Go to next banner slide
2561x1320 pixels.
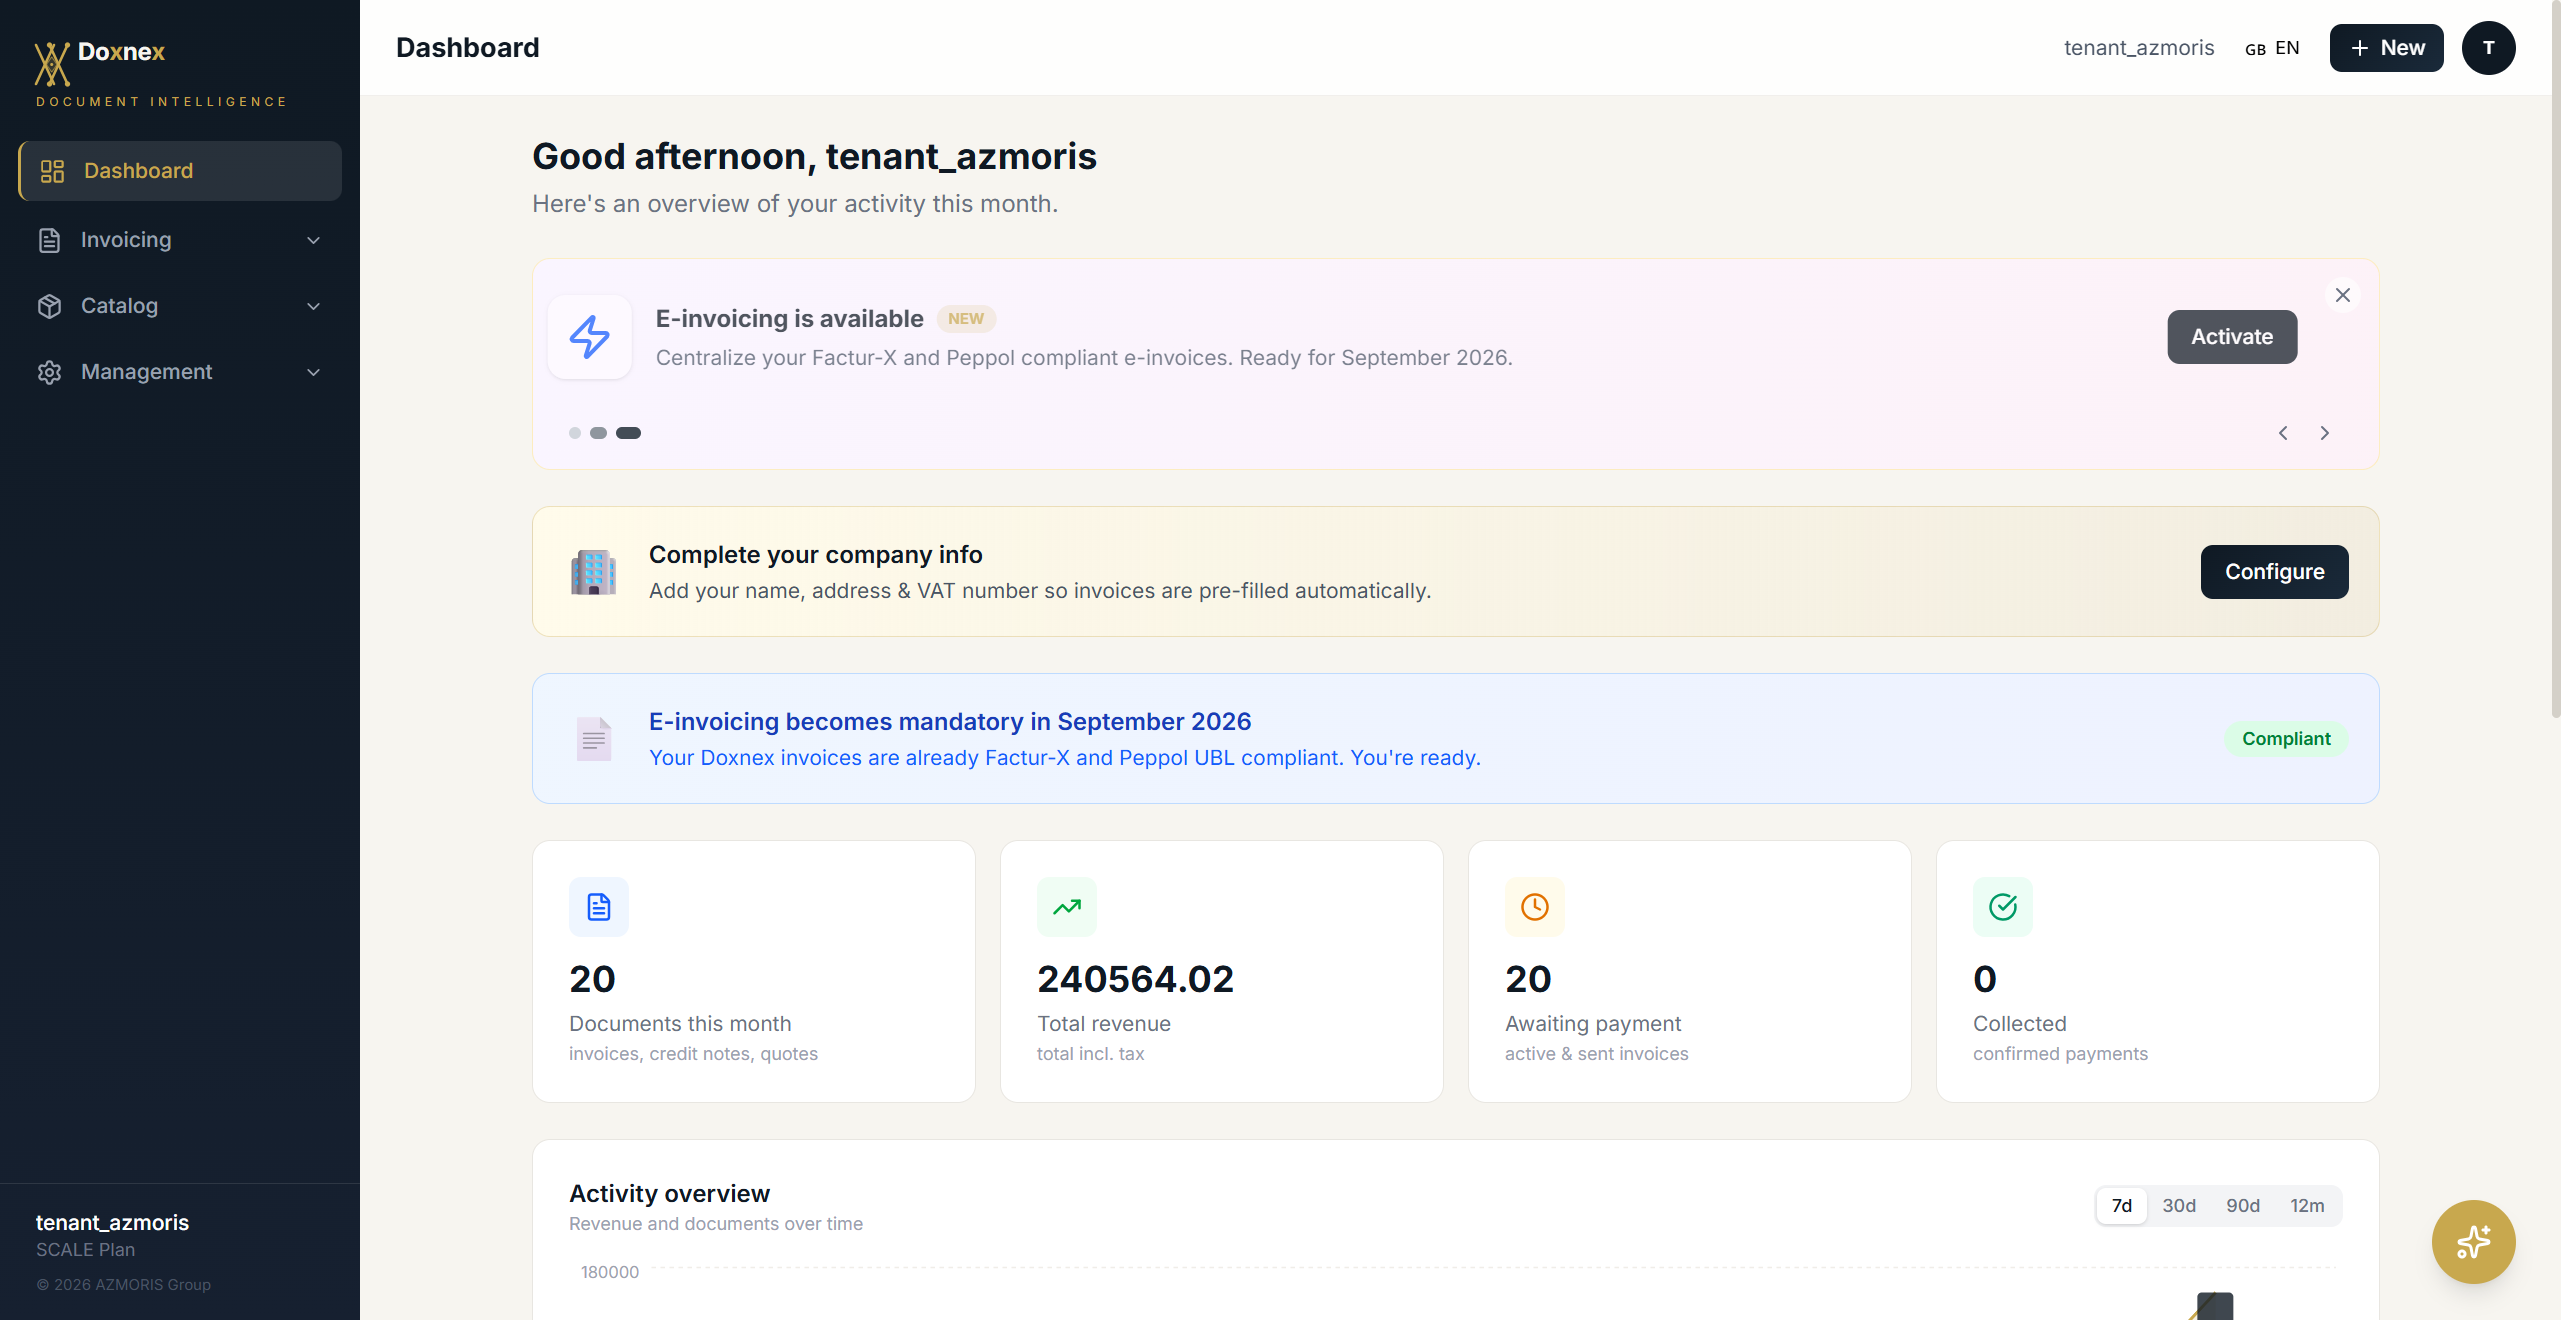2325,433
